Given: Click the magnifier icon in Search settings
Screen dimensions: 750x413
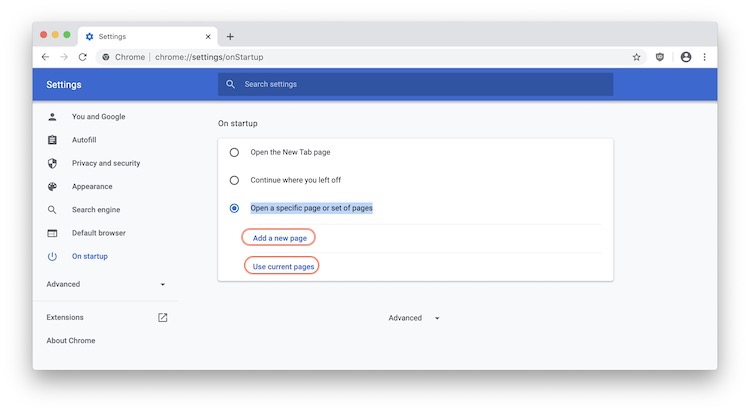Looking at the screenshot, I should 231,84.
